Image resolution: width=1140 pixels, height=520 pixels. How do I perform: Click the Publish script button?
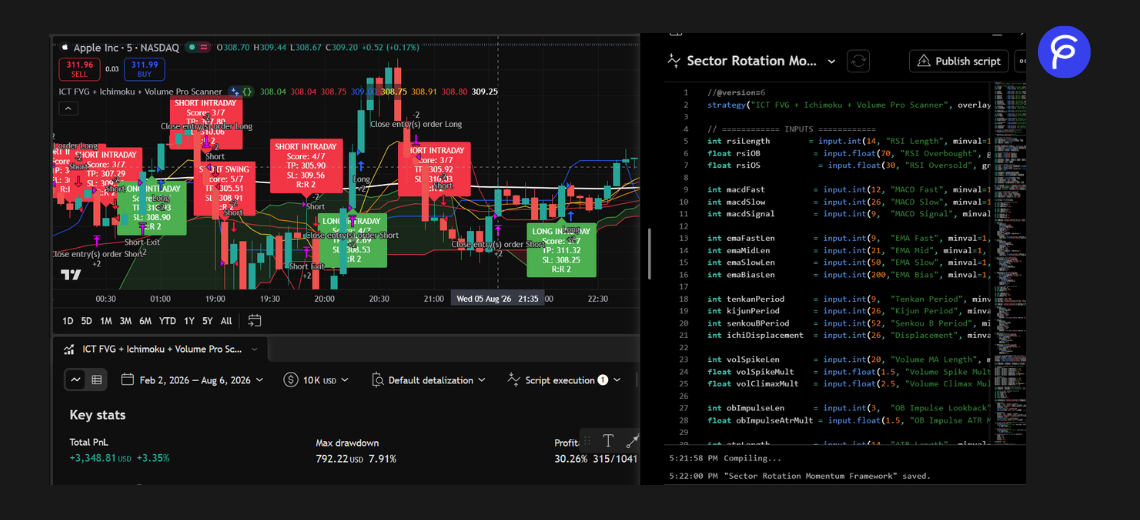pos(959,61)
